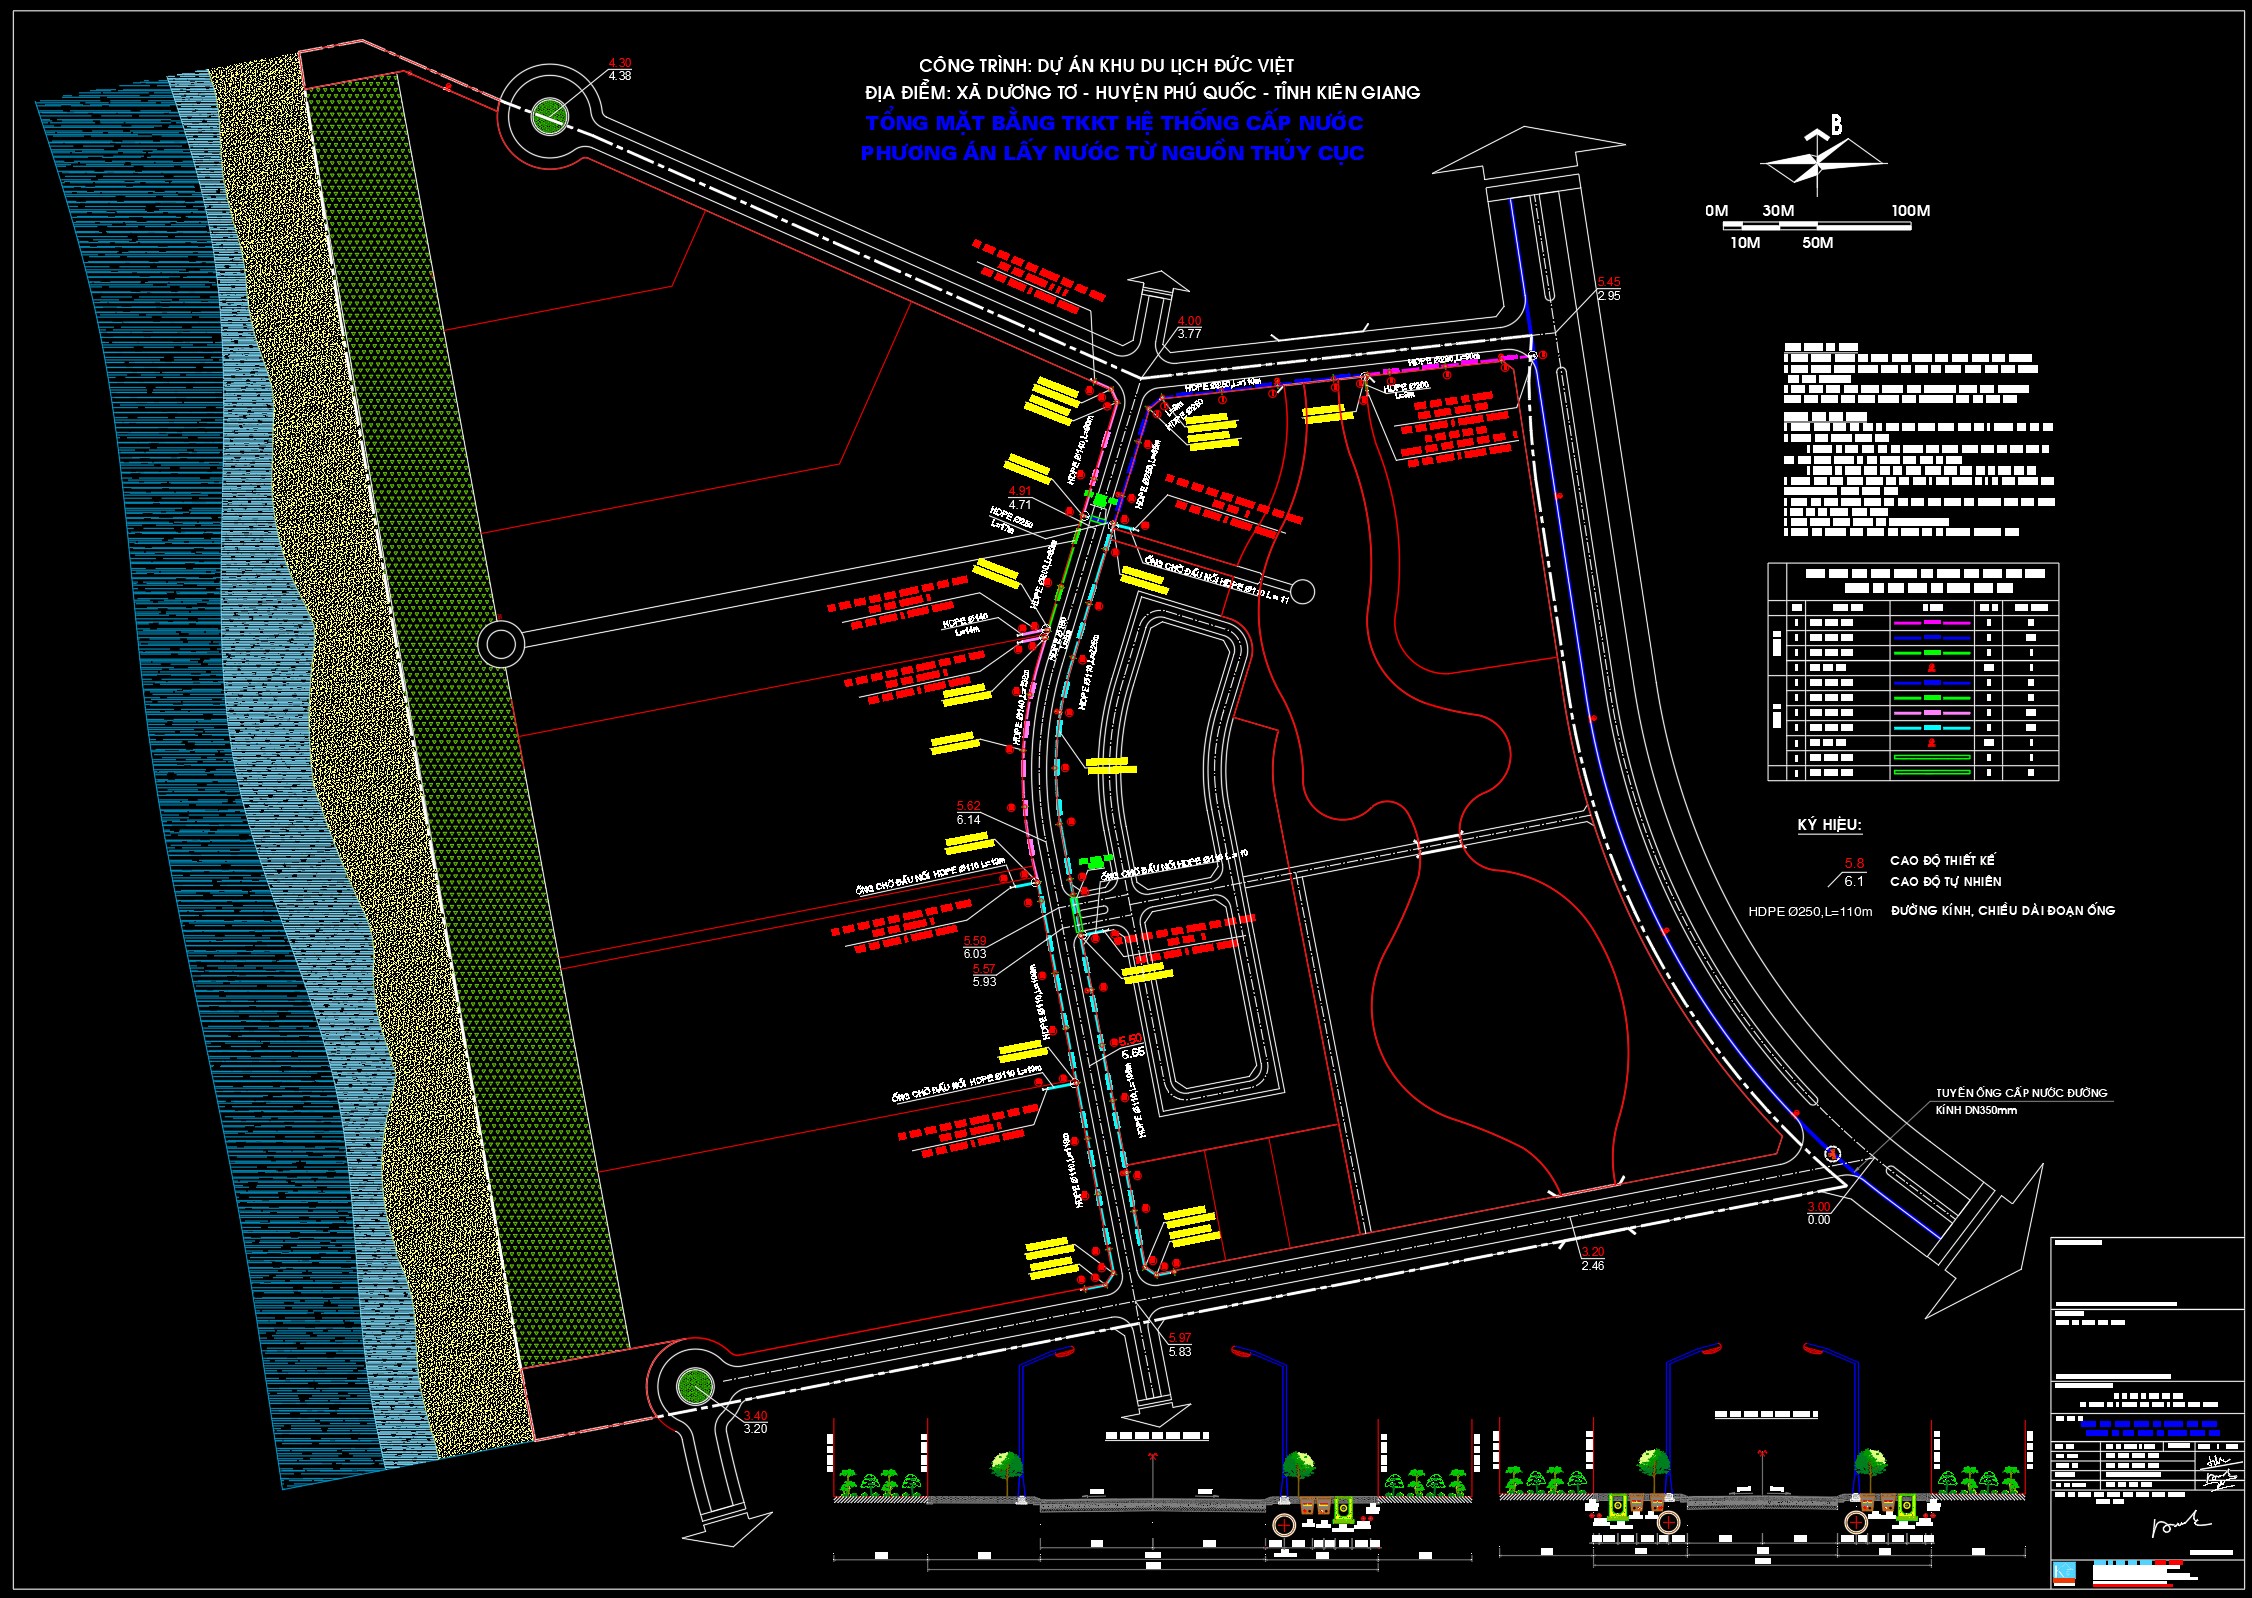Select the 3.40 / 3.20 elevation label
This screenshot has width=2252, height=1598.
click(755, 1422)
